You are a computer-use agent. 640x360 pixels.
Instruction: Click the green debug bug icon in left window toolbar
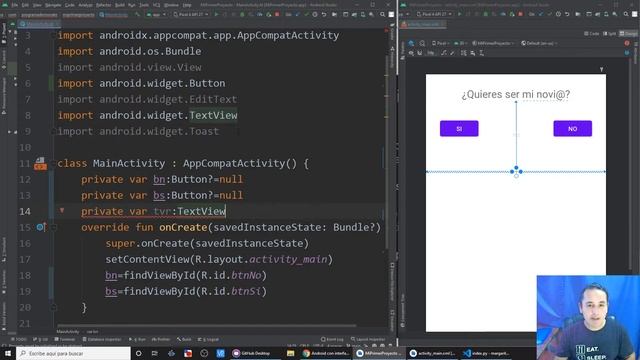point(242,14)
